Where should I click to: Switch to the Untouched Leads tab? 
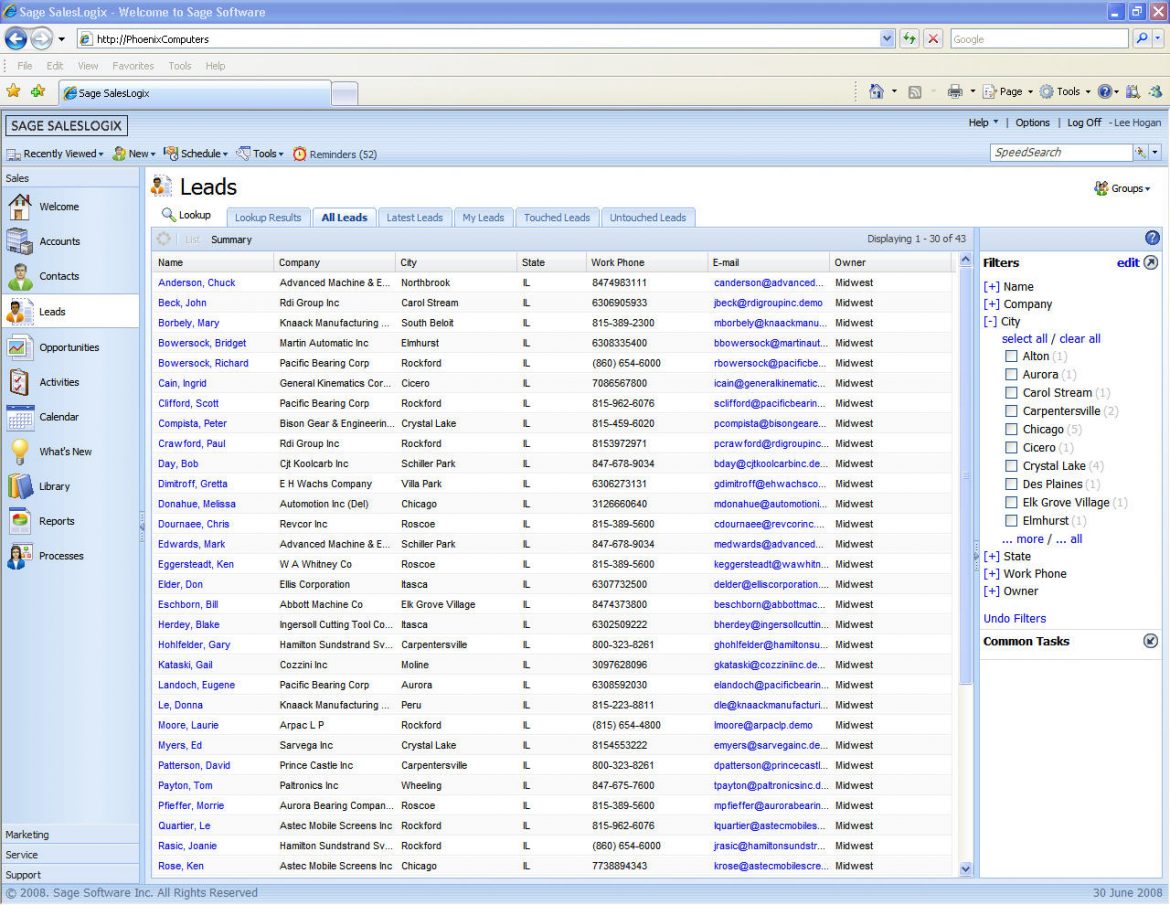647,216
